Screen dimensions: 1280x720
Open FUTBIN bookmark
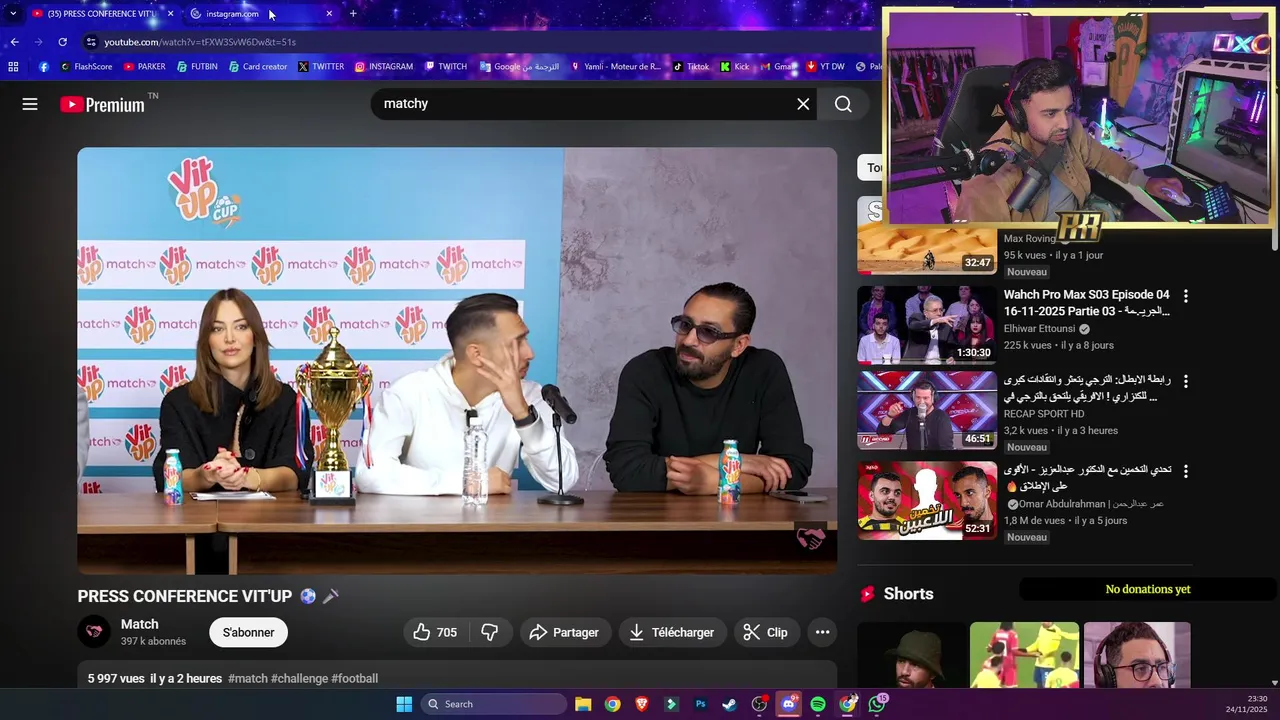point(197,67)
